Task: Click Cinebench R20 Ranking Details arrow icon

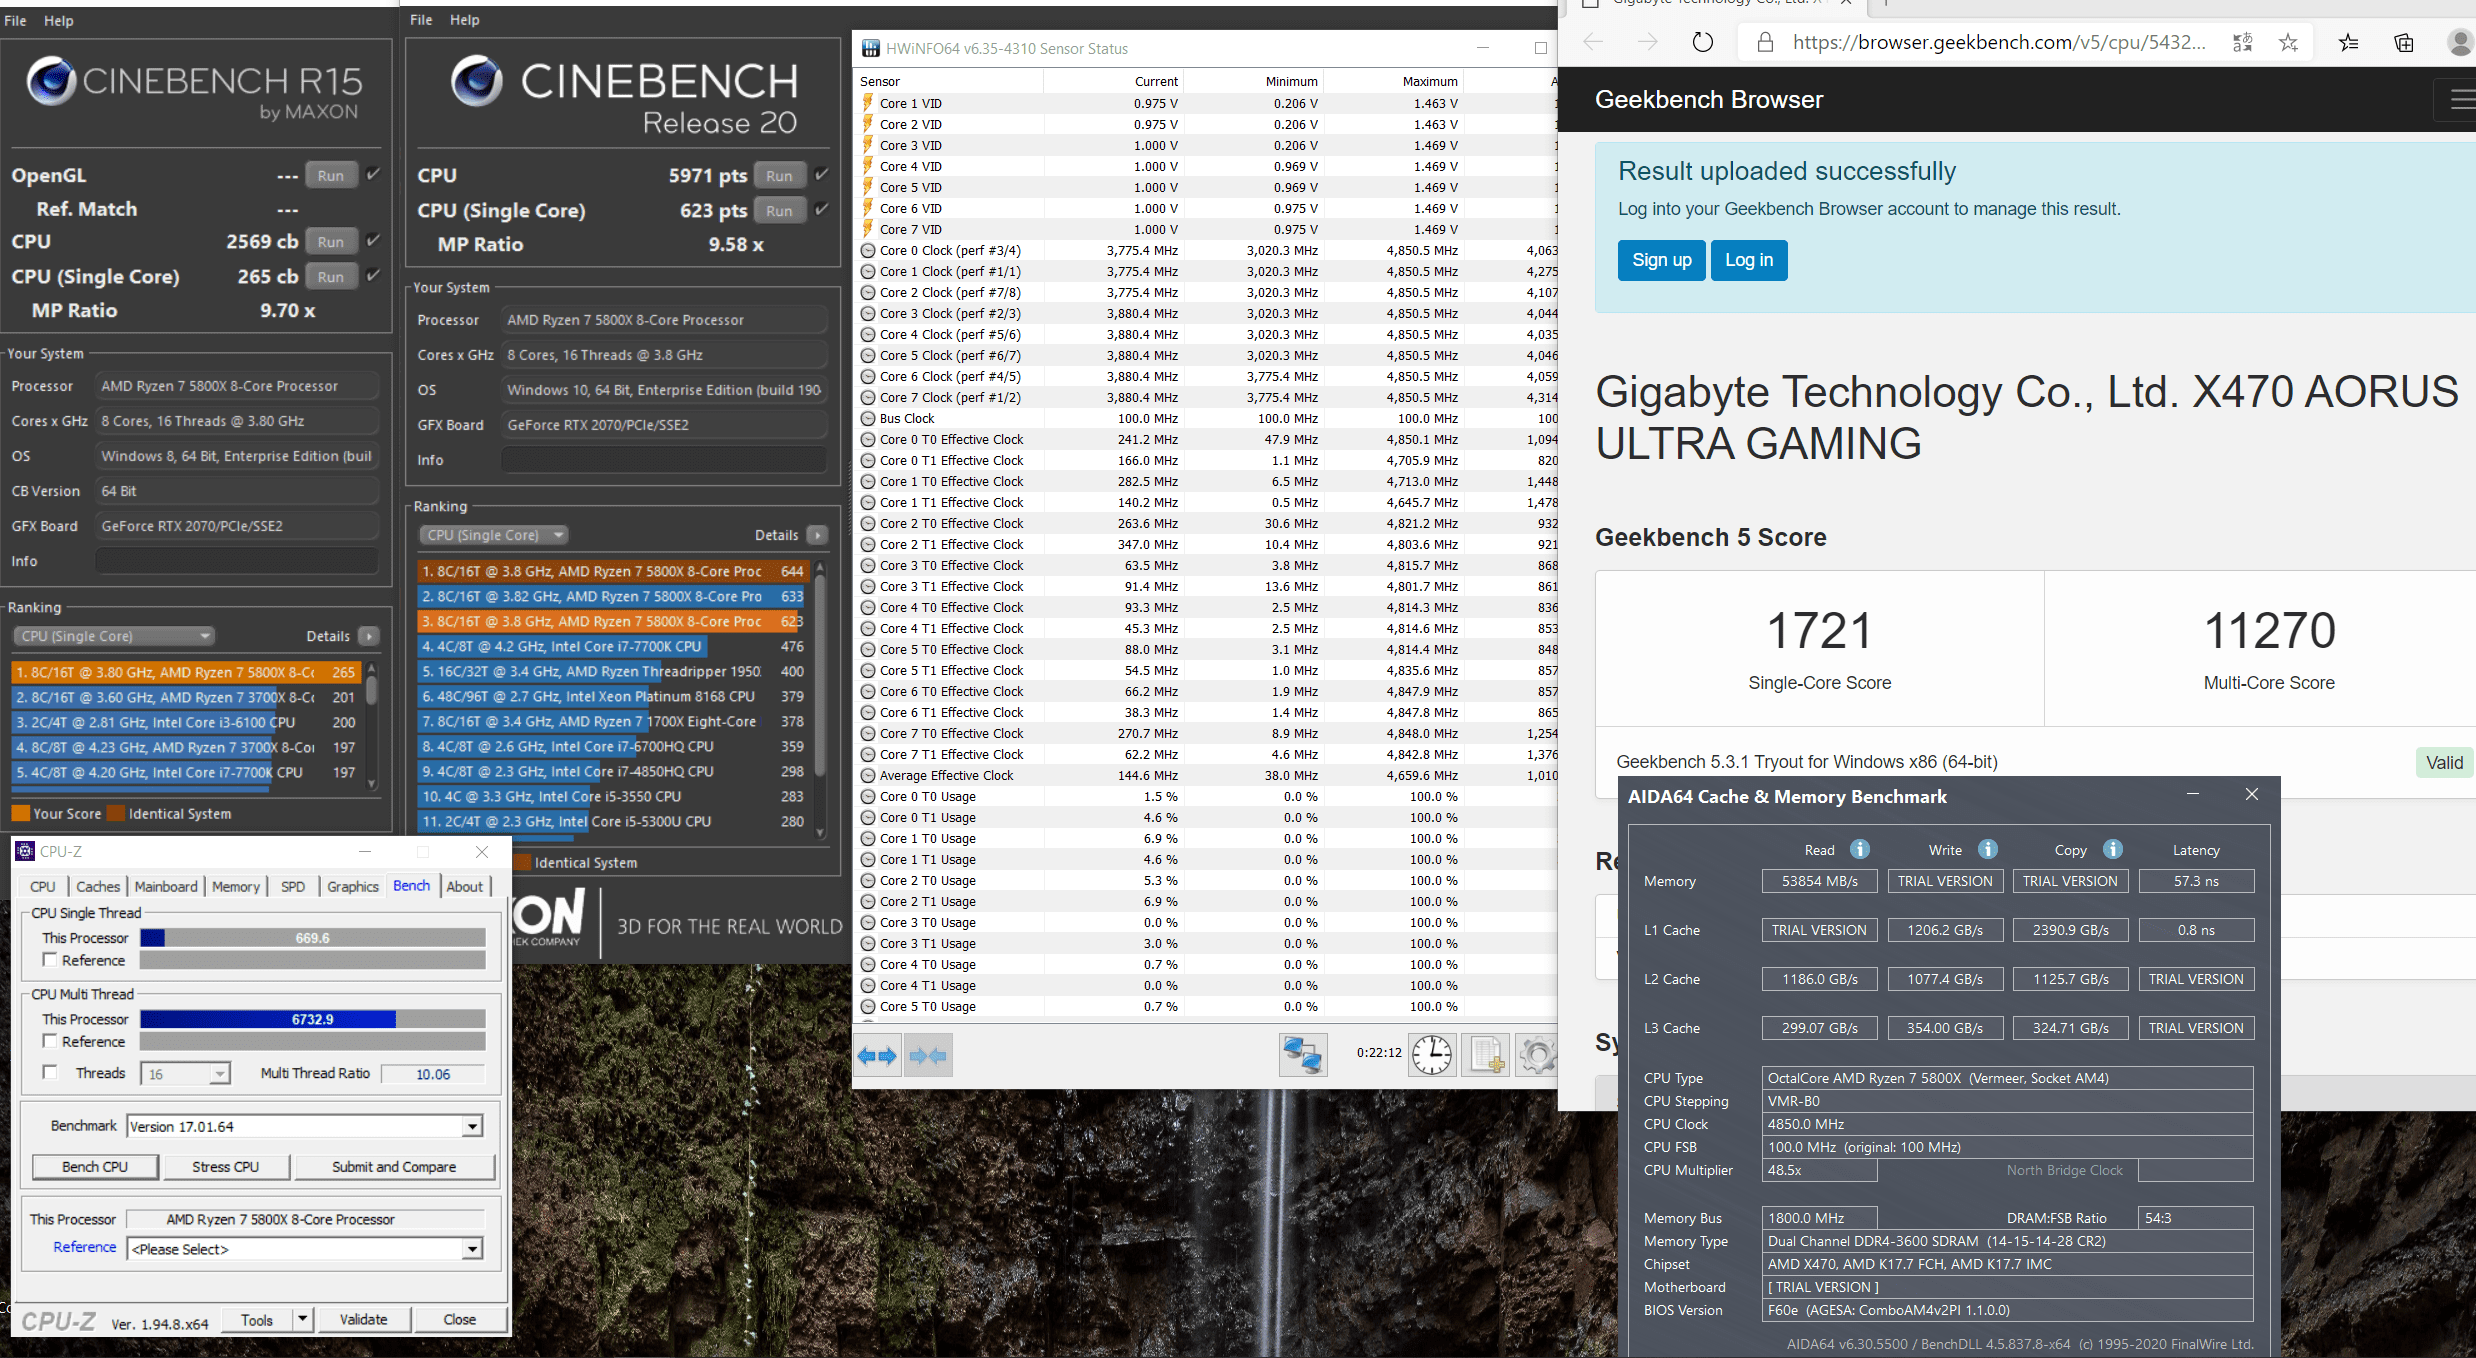Action: pyautogui.click(x=818, y=535)
